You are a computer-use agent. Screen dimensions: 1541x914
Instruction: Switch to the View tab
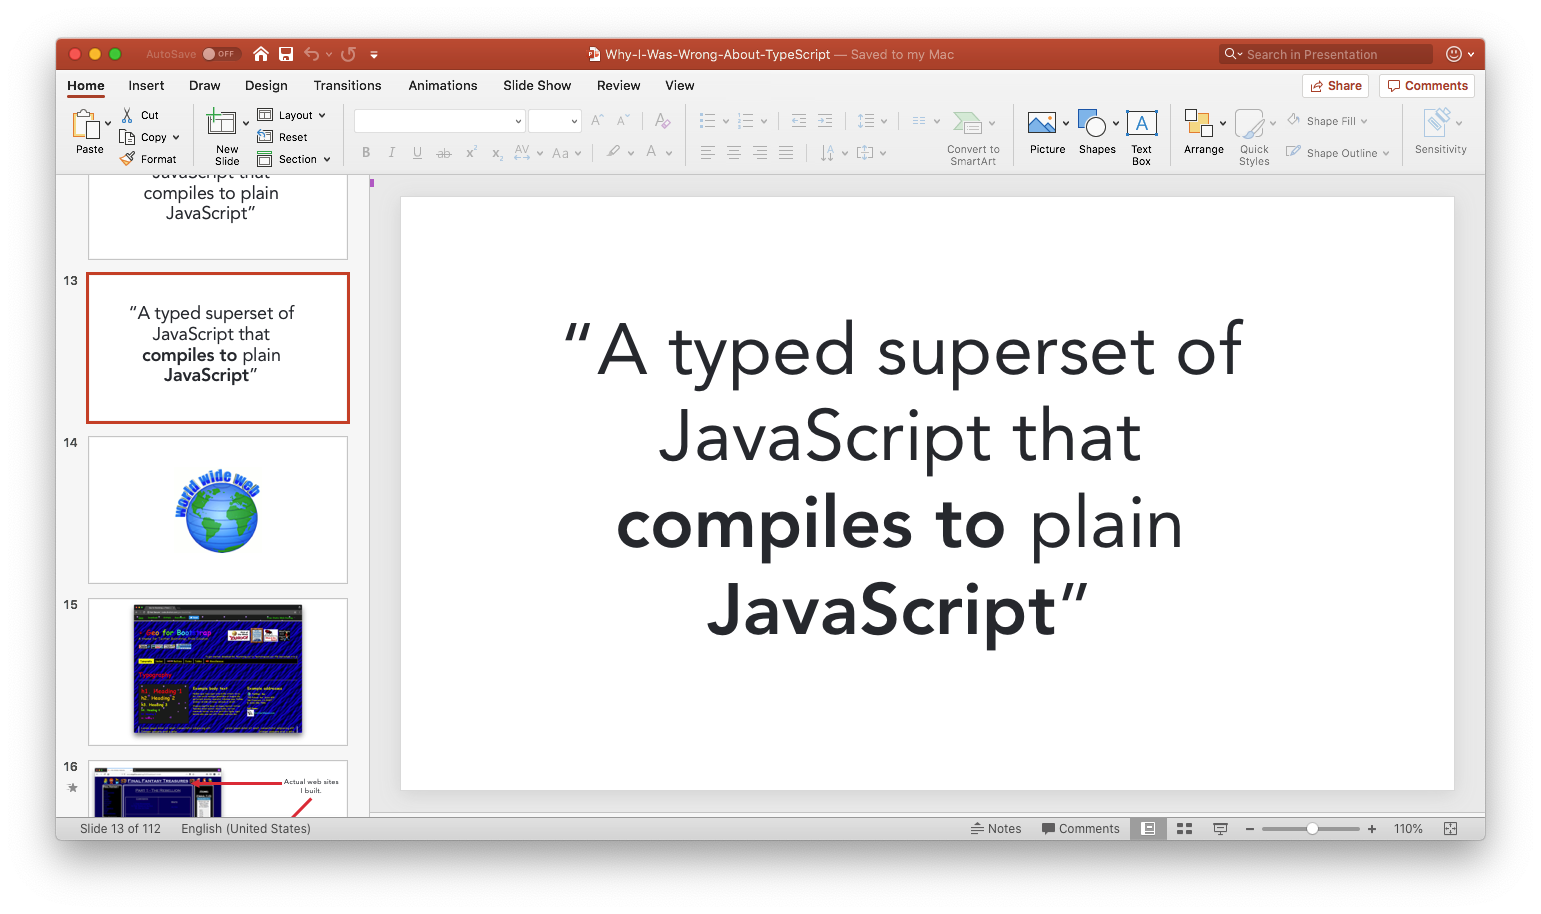point(680,86)
